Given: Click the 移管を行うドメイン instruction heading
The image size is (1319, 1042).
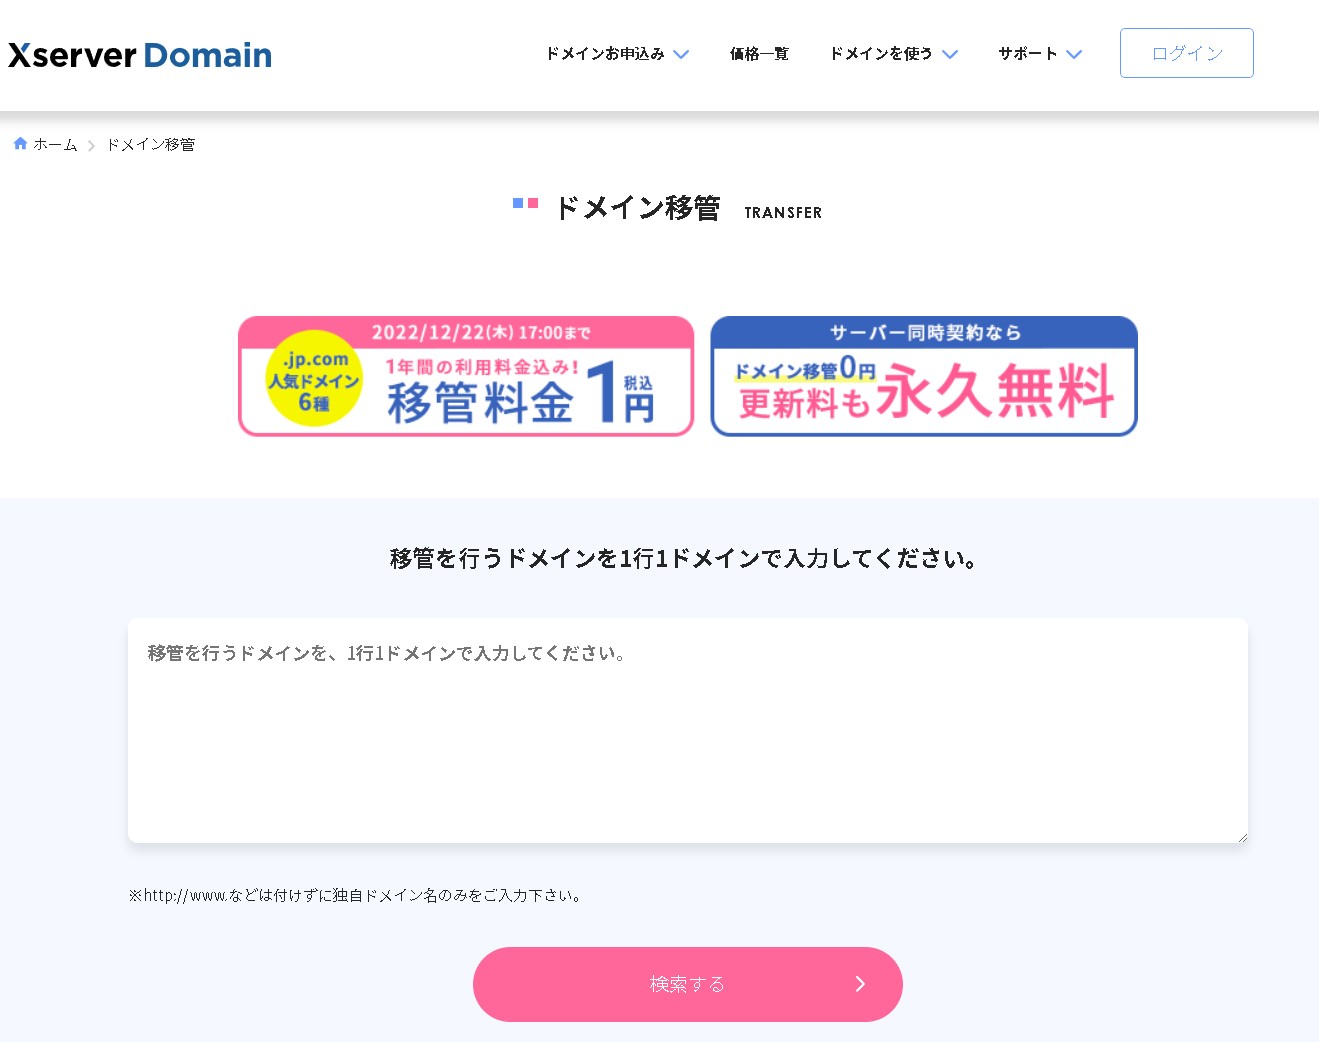Looking at the screenshot, I should click(683, 558).
